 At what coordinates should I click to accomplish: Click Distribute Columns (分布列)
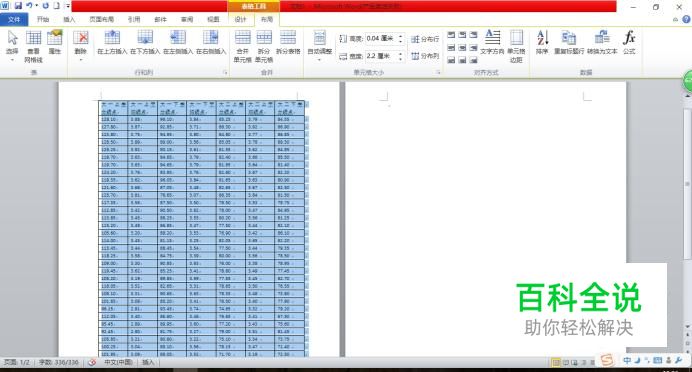pos(425,56)
